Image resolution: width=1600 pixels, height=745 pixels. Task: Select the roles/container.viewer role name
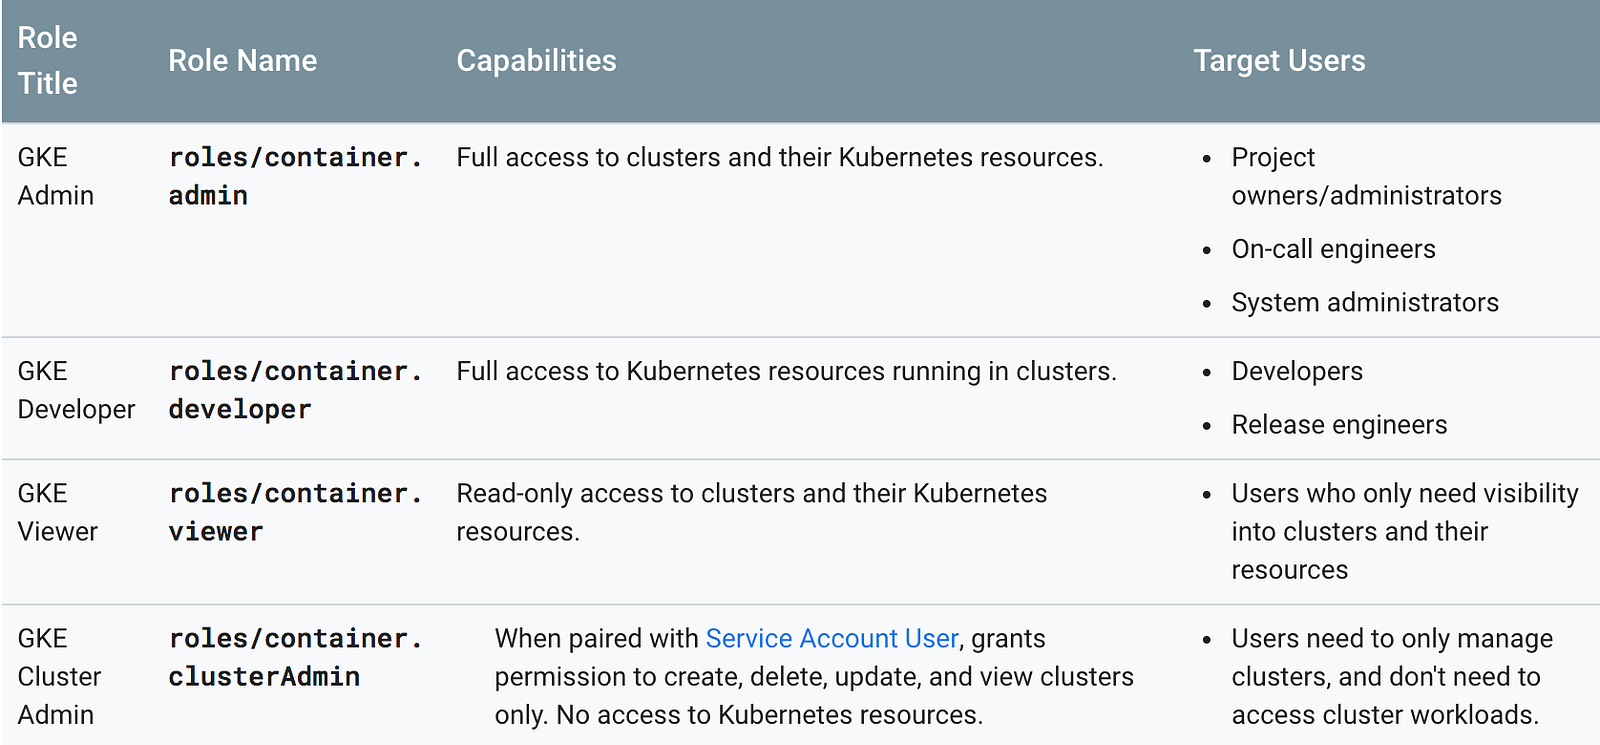click(x=295, y=512)
